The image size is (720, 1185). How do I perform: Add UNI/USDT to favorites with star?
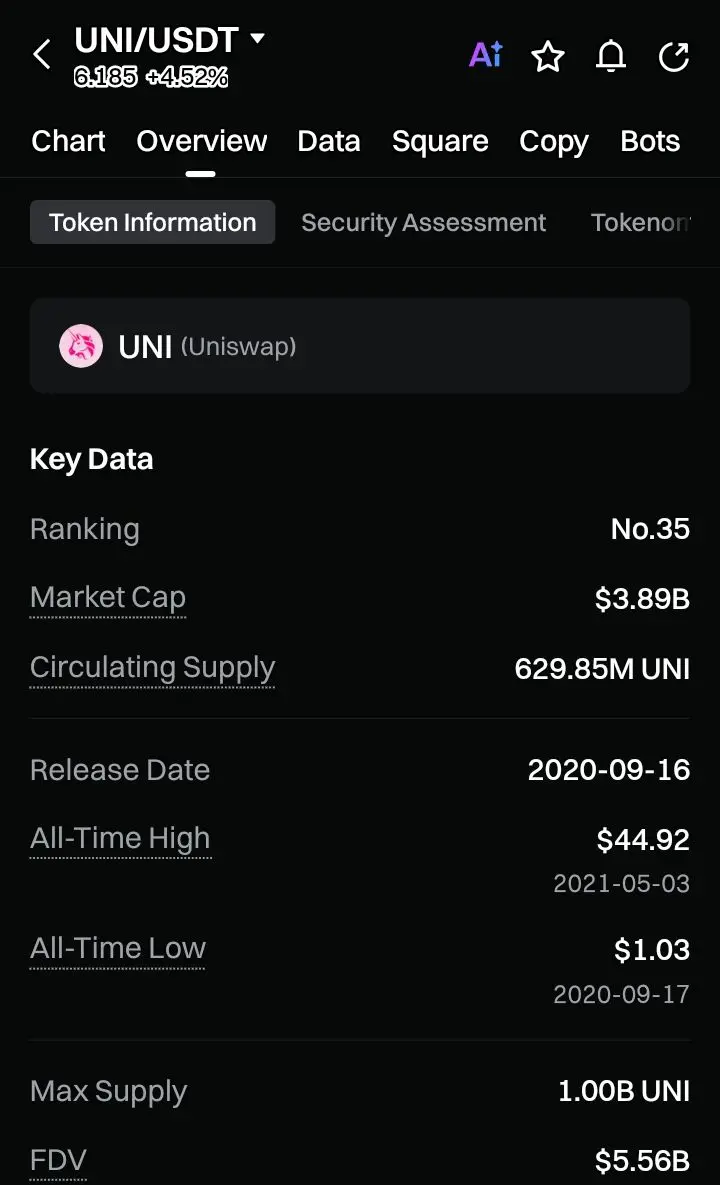tap(548, 57)
